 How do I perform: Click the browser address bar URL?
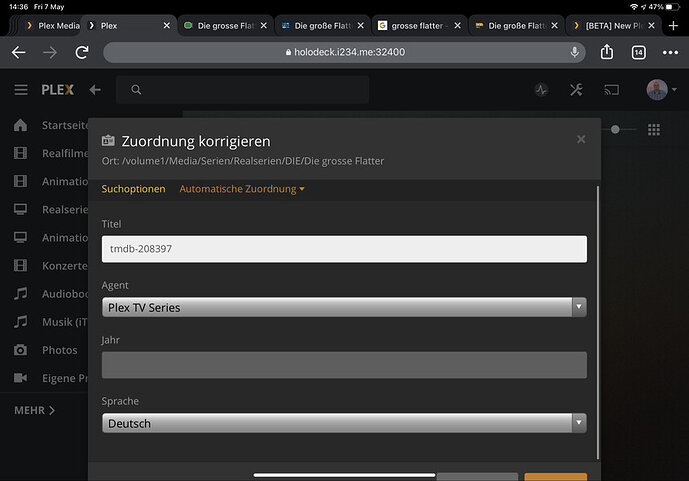coord(349,52)
